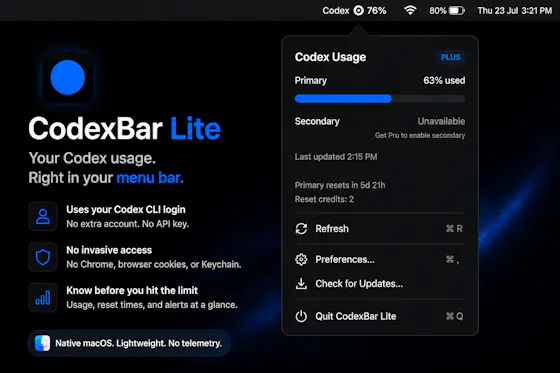Click the "Unavailable" secondary status
560x373 pixels.
441,121
